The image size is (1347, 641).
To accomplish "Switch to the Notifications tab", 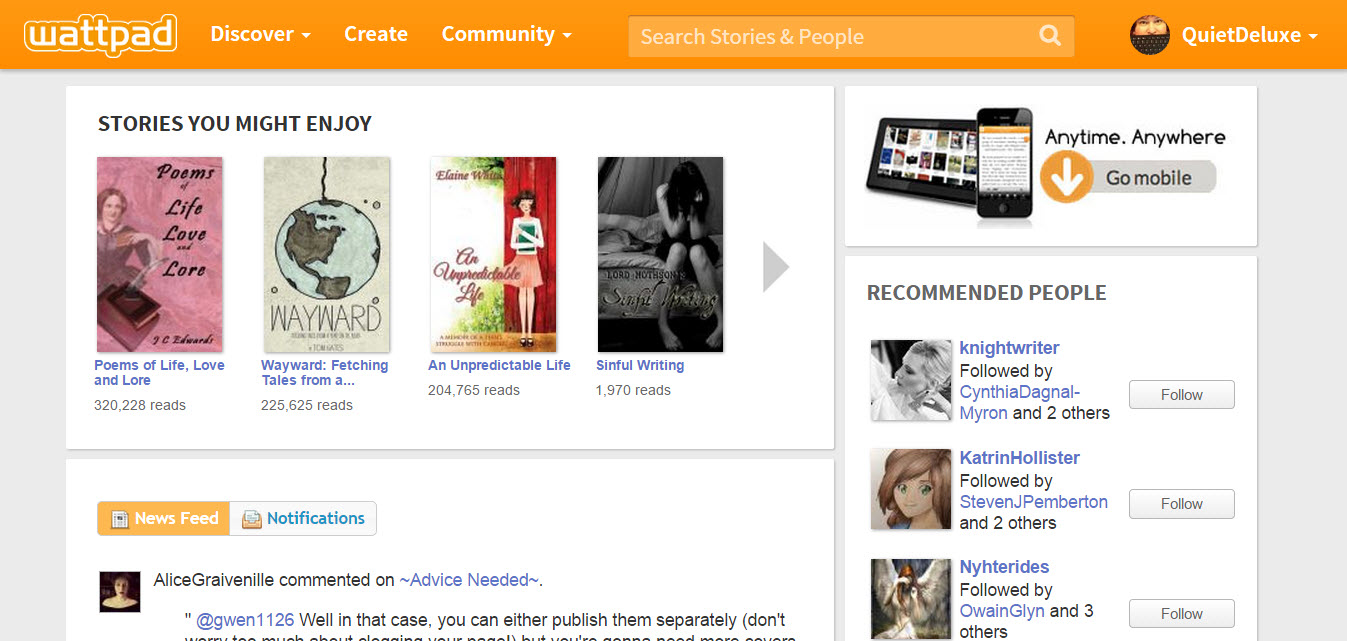I will [303, 518].
